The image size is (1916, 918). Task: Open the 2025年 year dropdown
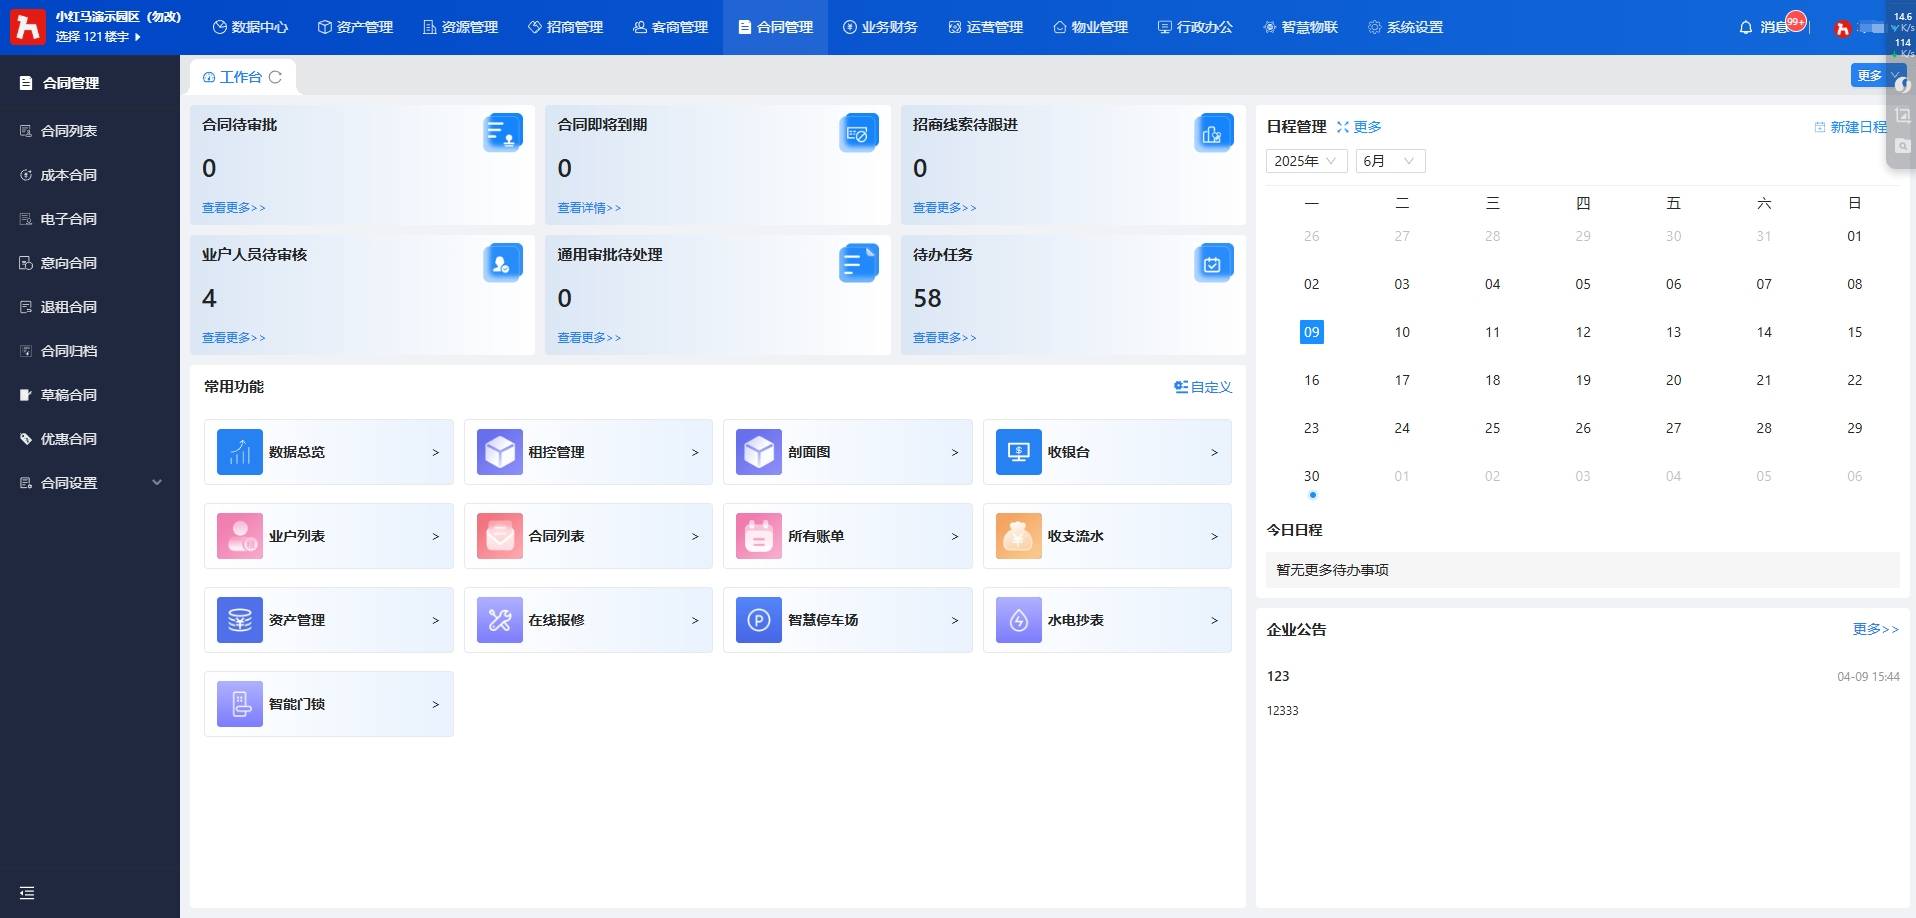tap(1306, 161)
